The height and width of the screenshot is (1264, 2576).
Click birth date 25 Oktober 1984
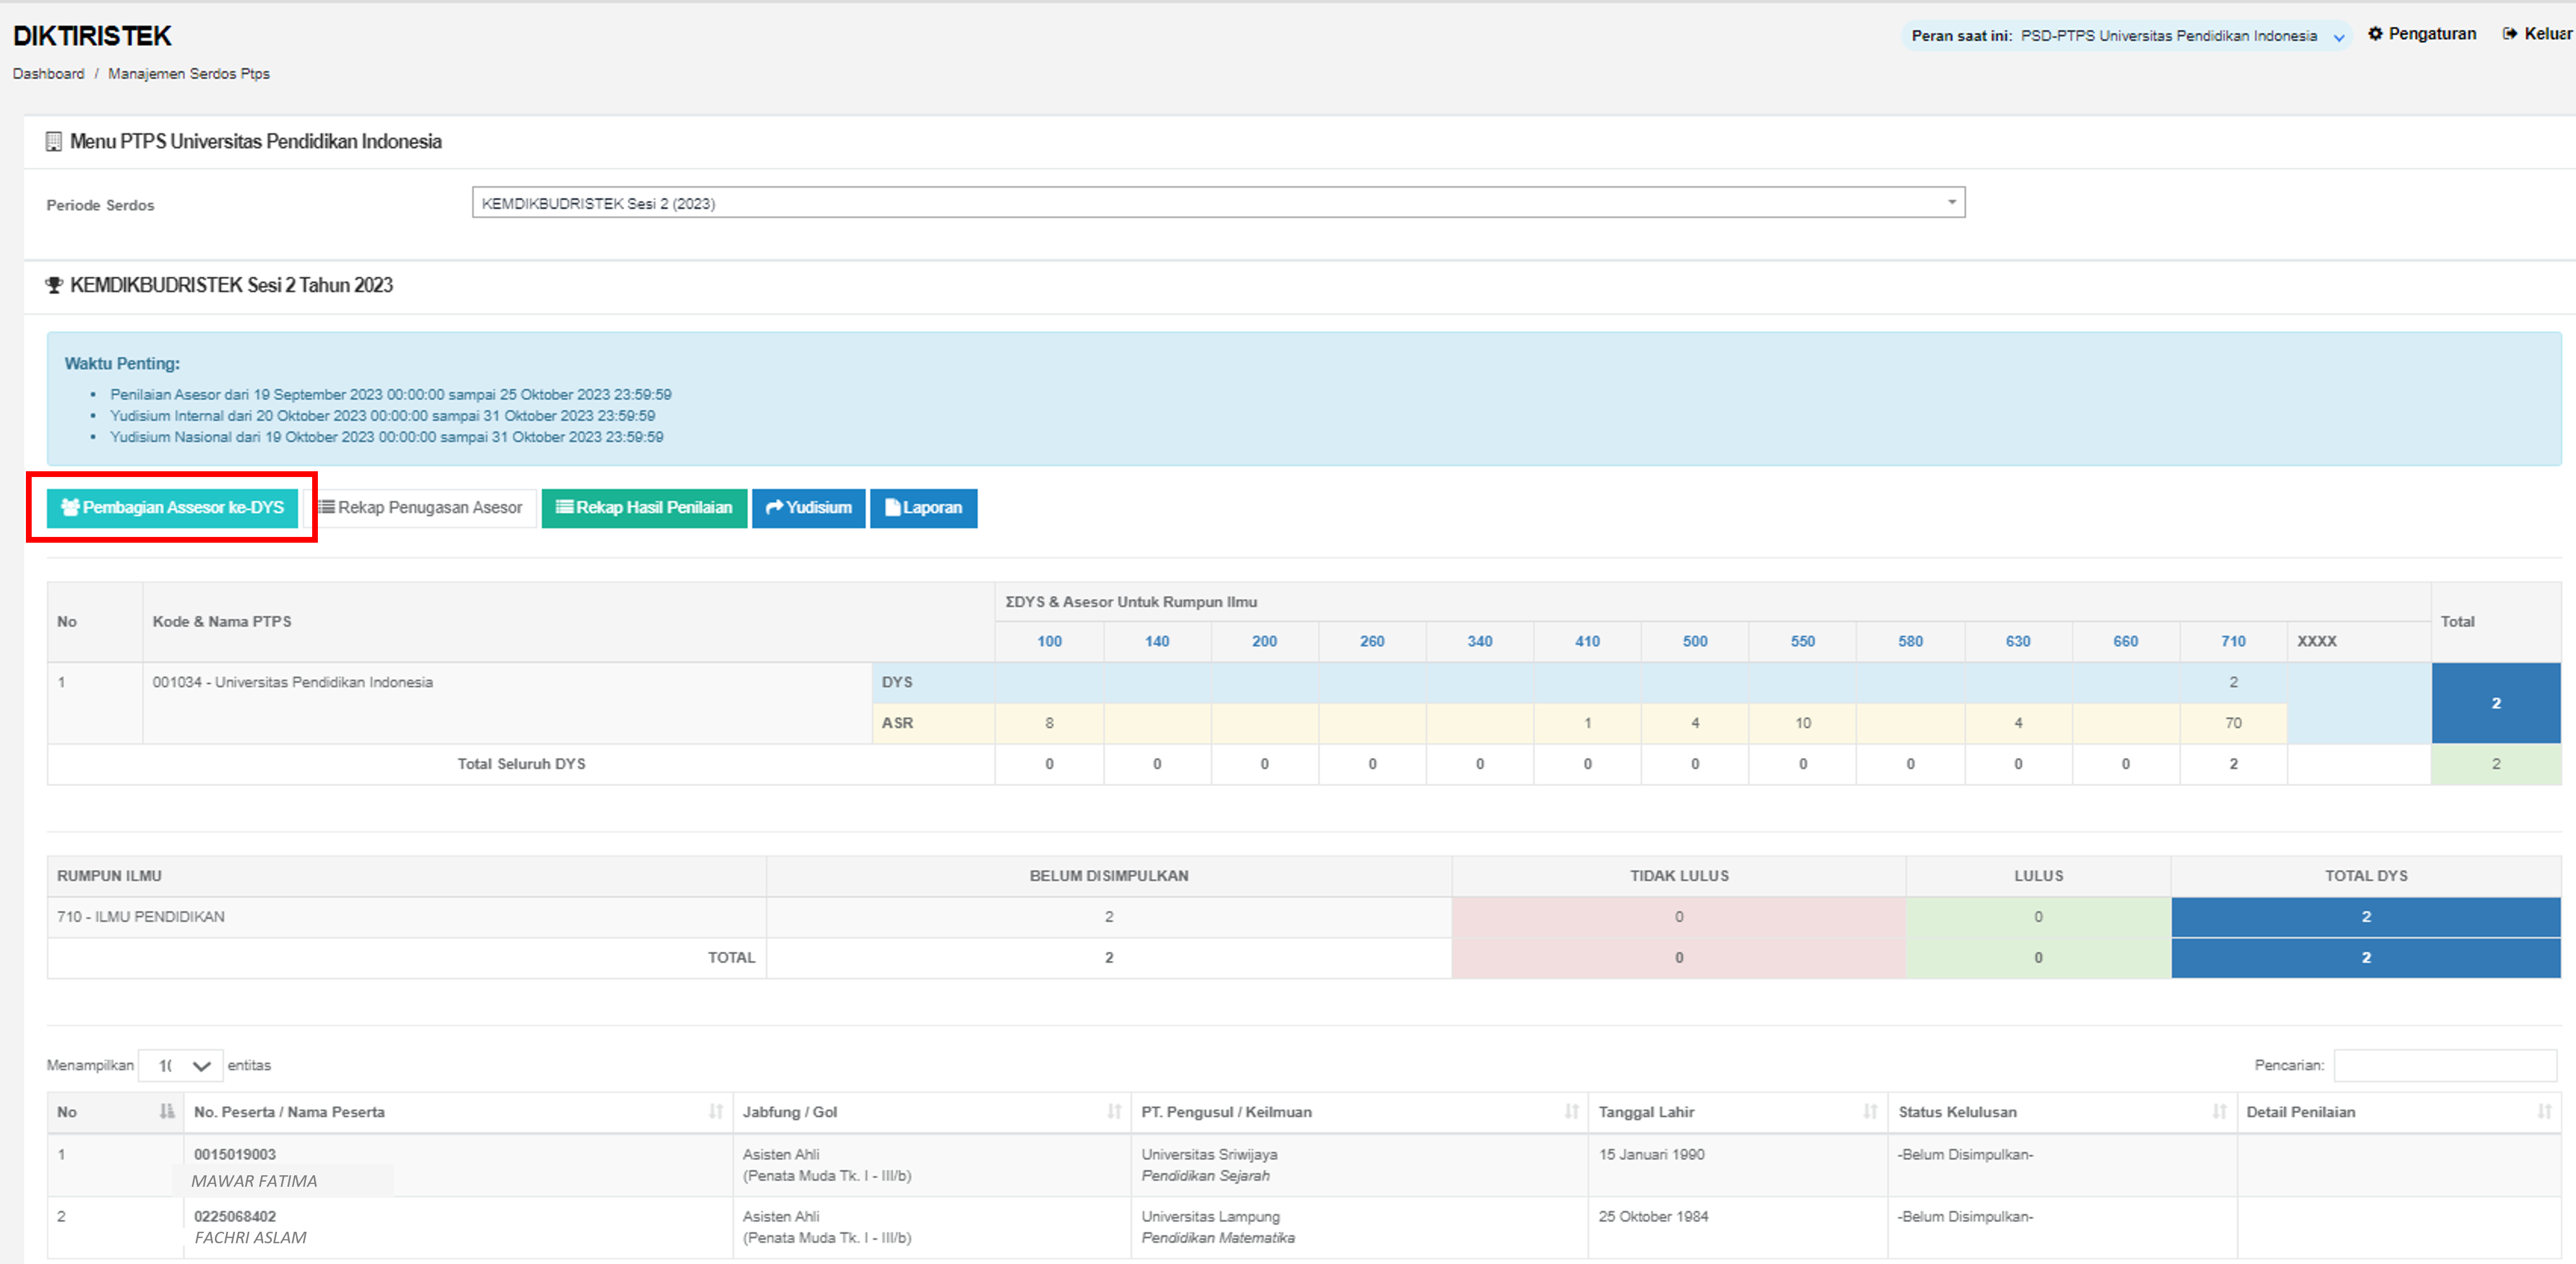(x=1653, y=1216)
